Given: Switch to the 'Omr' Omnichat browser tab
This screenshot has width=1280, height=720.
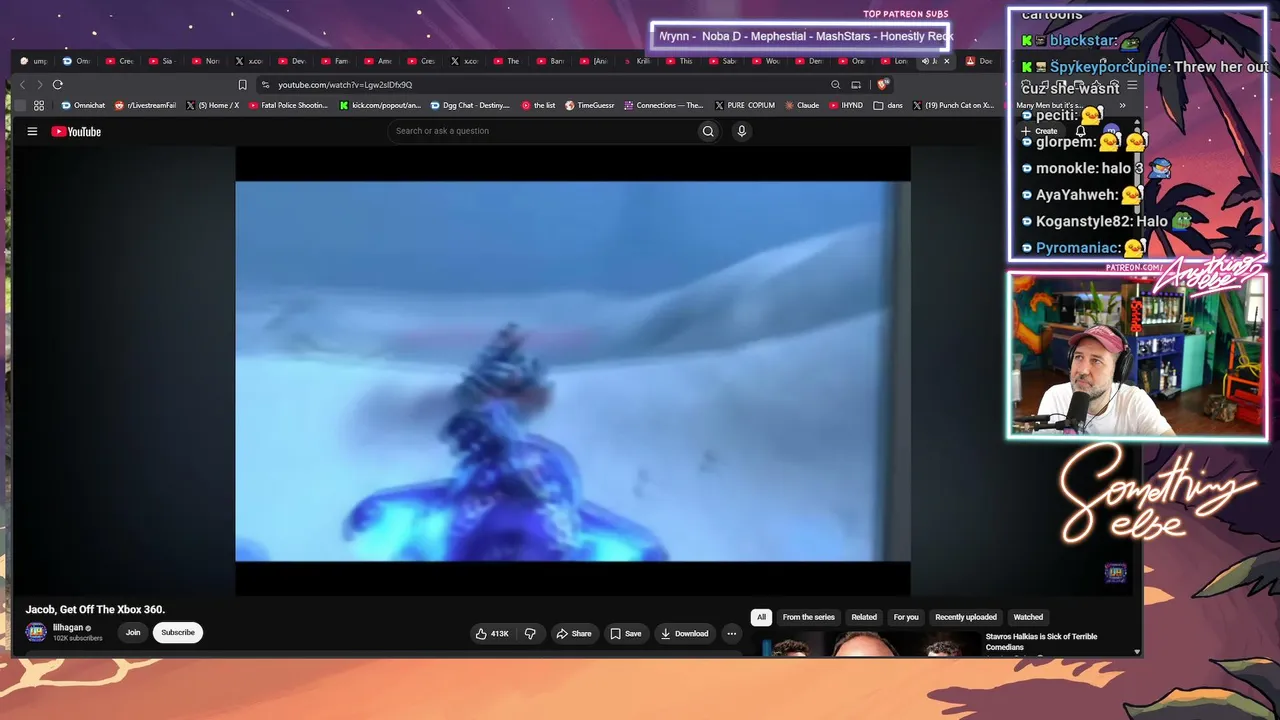Looking at the screenshot, I should point(76,61).
